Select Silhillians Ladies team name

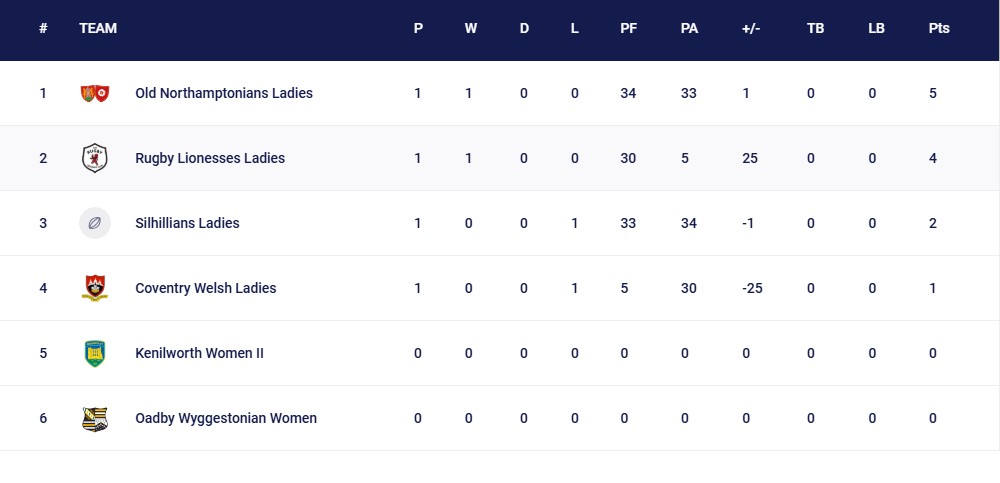pyautogui.click(x=187, y=223)
